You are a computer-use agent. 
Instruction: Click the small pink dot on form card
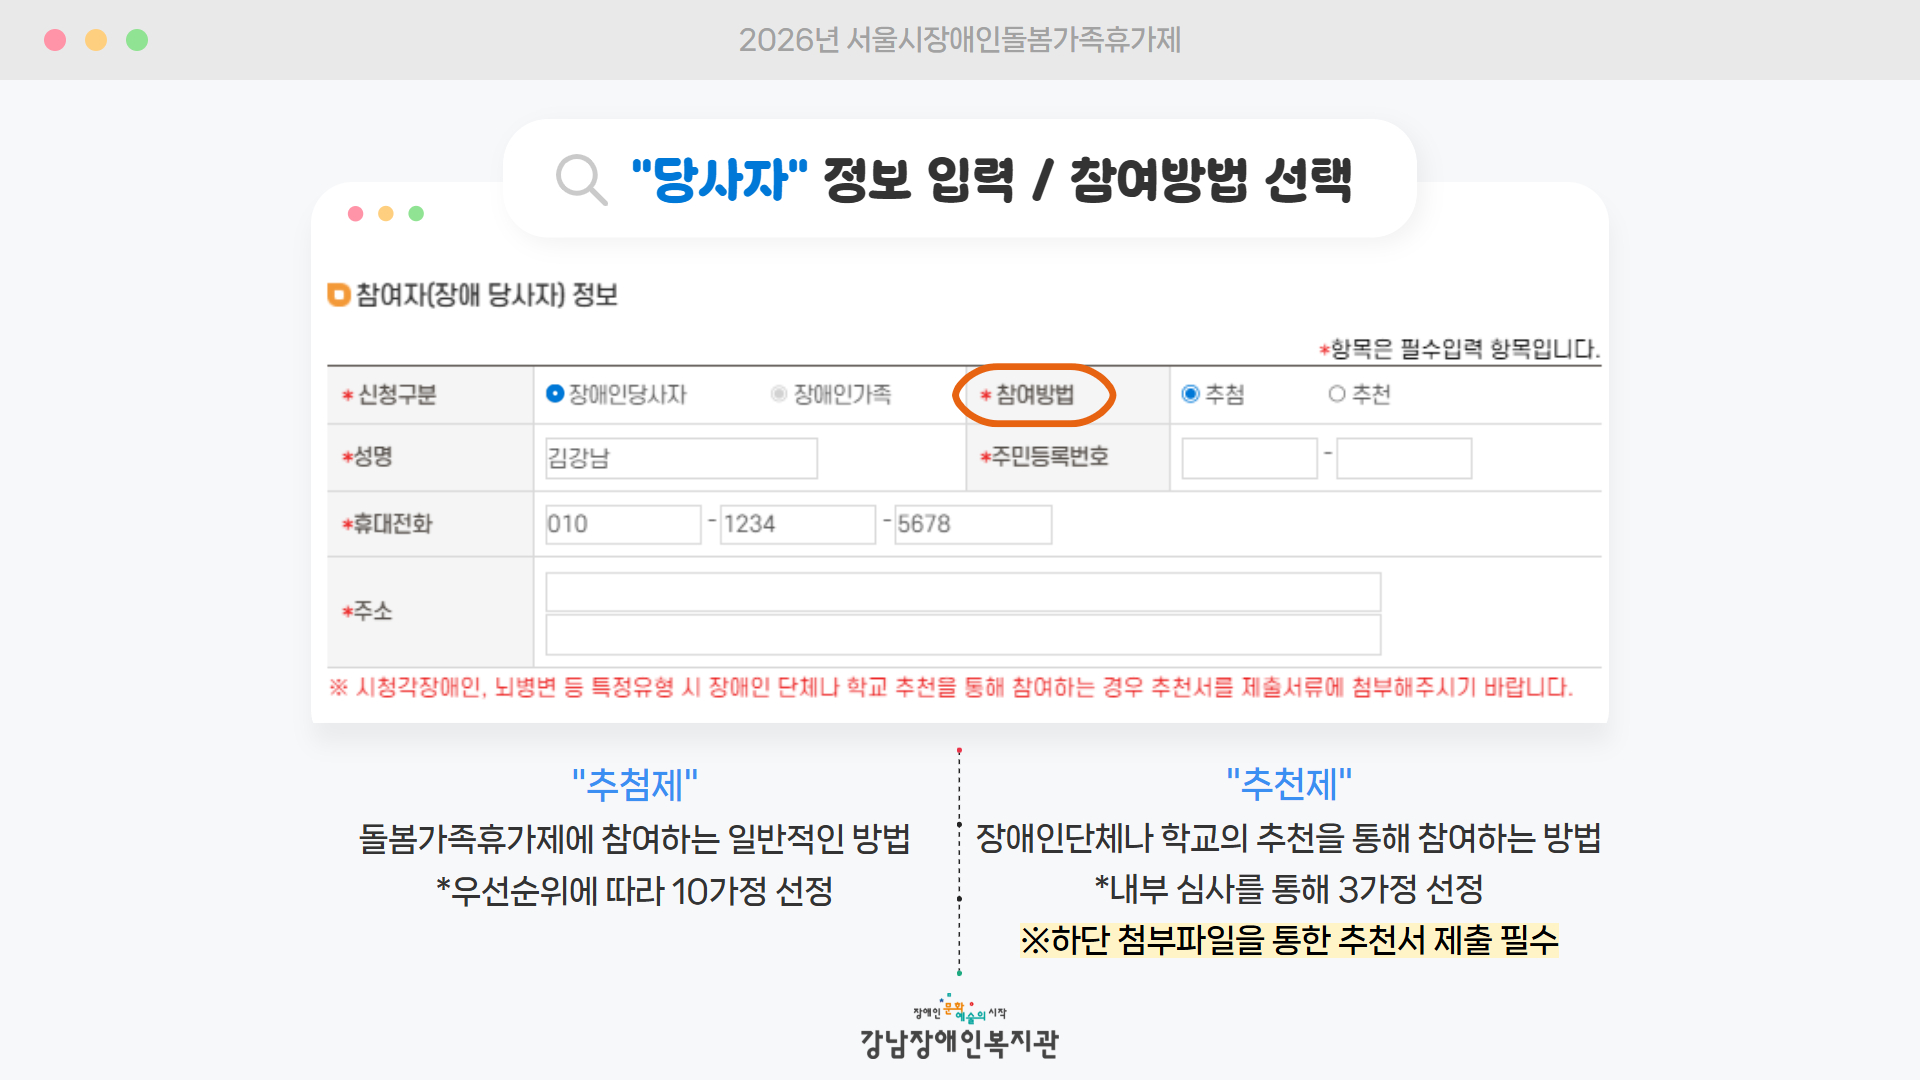point(355,214)
